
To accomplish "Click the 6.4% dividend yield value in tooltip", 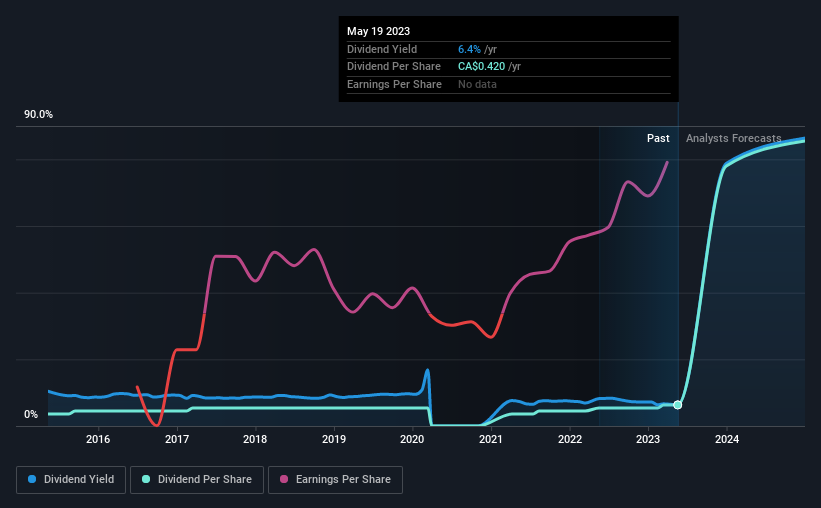I will [x=469, y=49].
